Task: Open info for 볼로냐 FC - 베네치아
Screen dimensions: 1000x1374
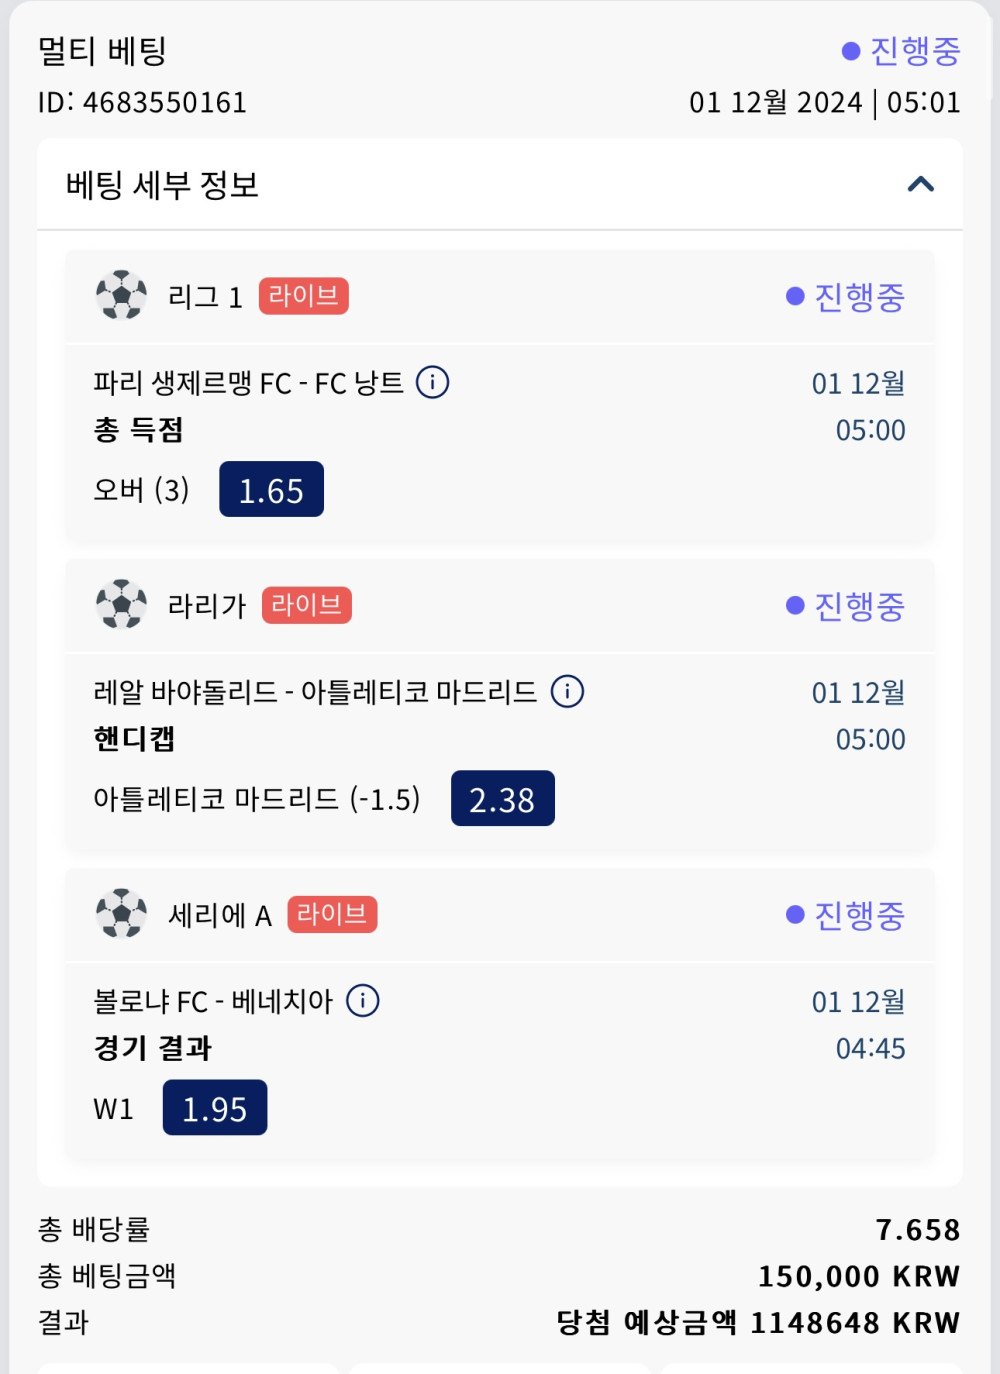Action: tap(362, 1000)
